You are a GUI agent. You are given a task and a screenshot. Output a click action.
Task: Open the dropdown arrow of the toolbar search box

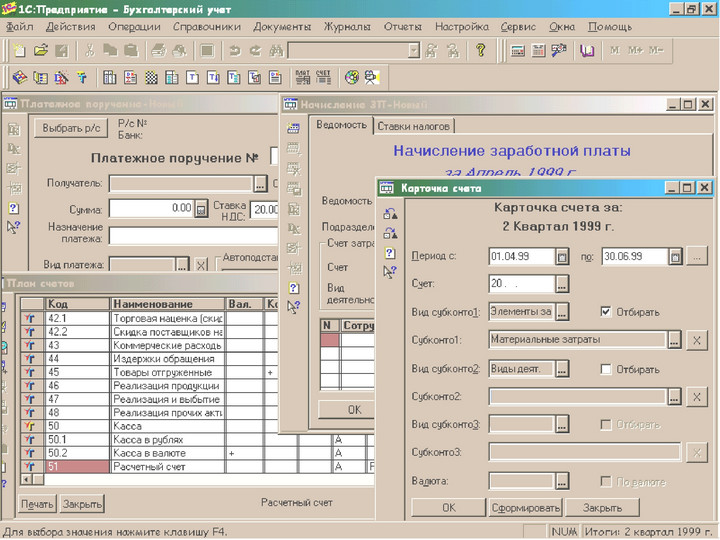414,51
